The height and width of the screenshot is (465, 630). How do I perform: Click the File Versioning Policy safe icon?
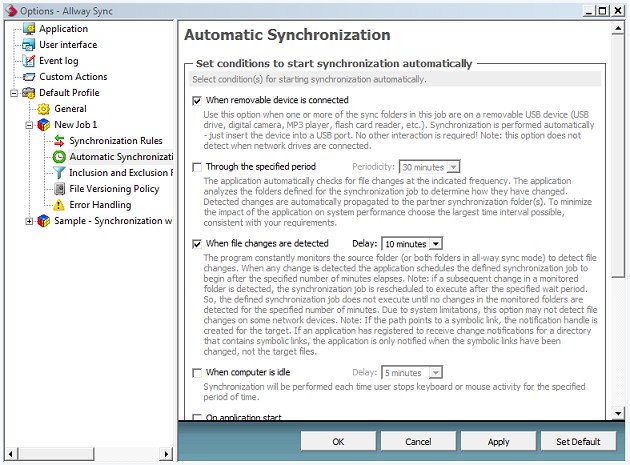tap(59, 189)
